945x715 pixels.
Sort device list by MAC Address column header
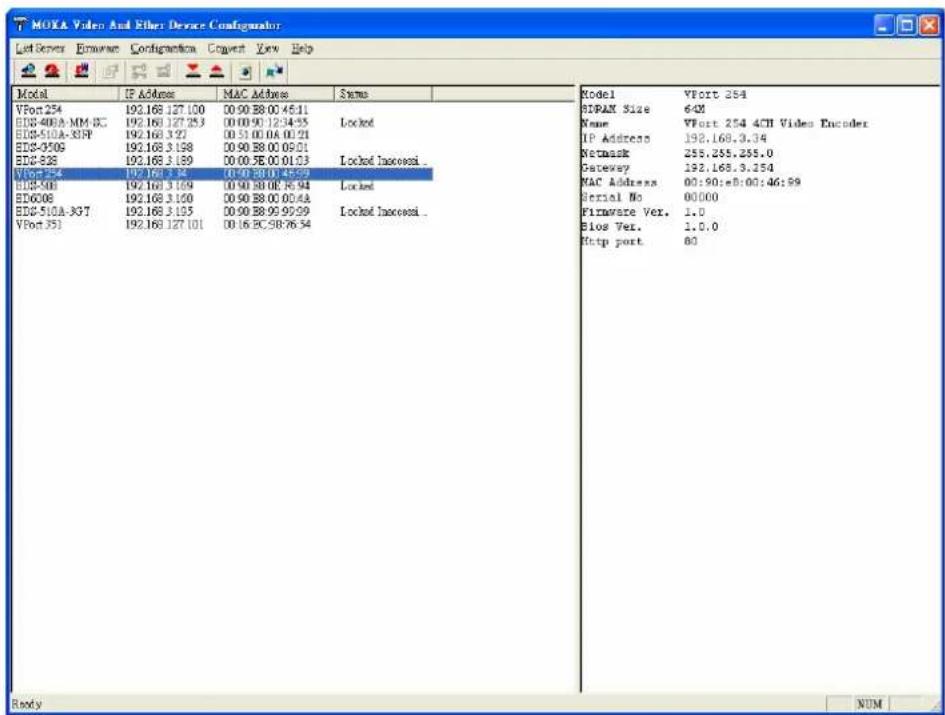pos(275,93)
